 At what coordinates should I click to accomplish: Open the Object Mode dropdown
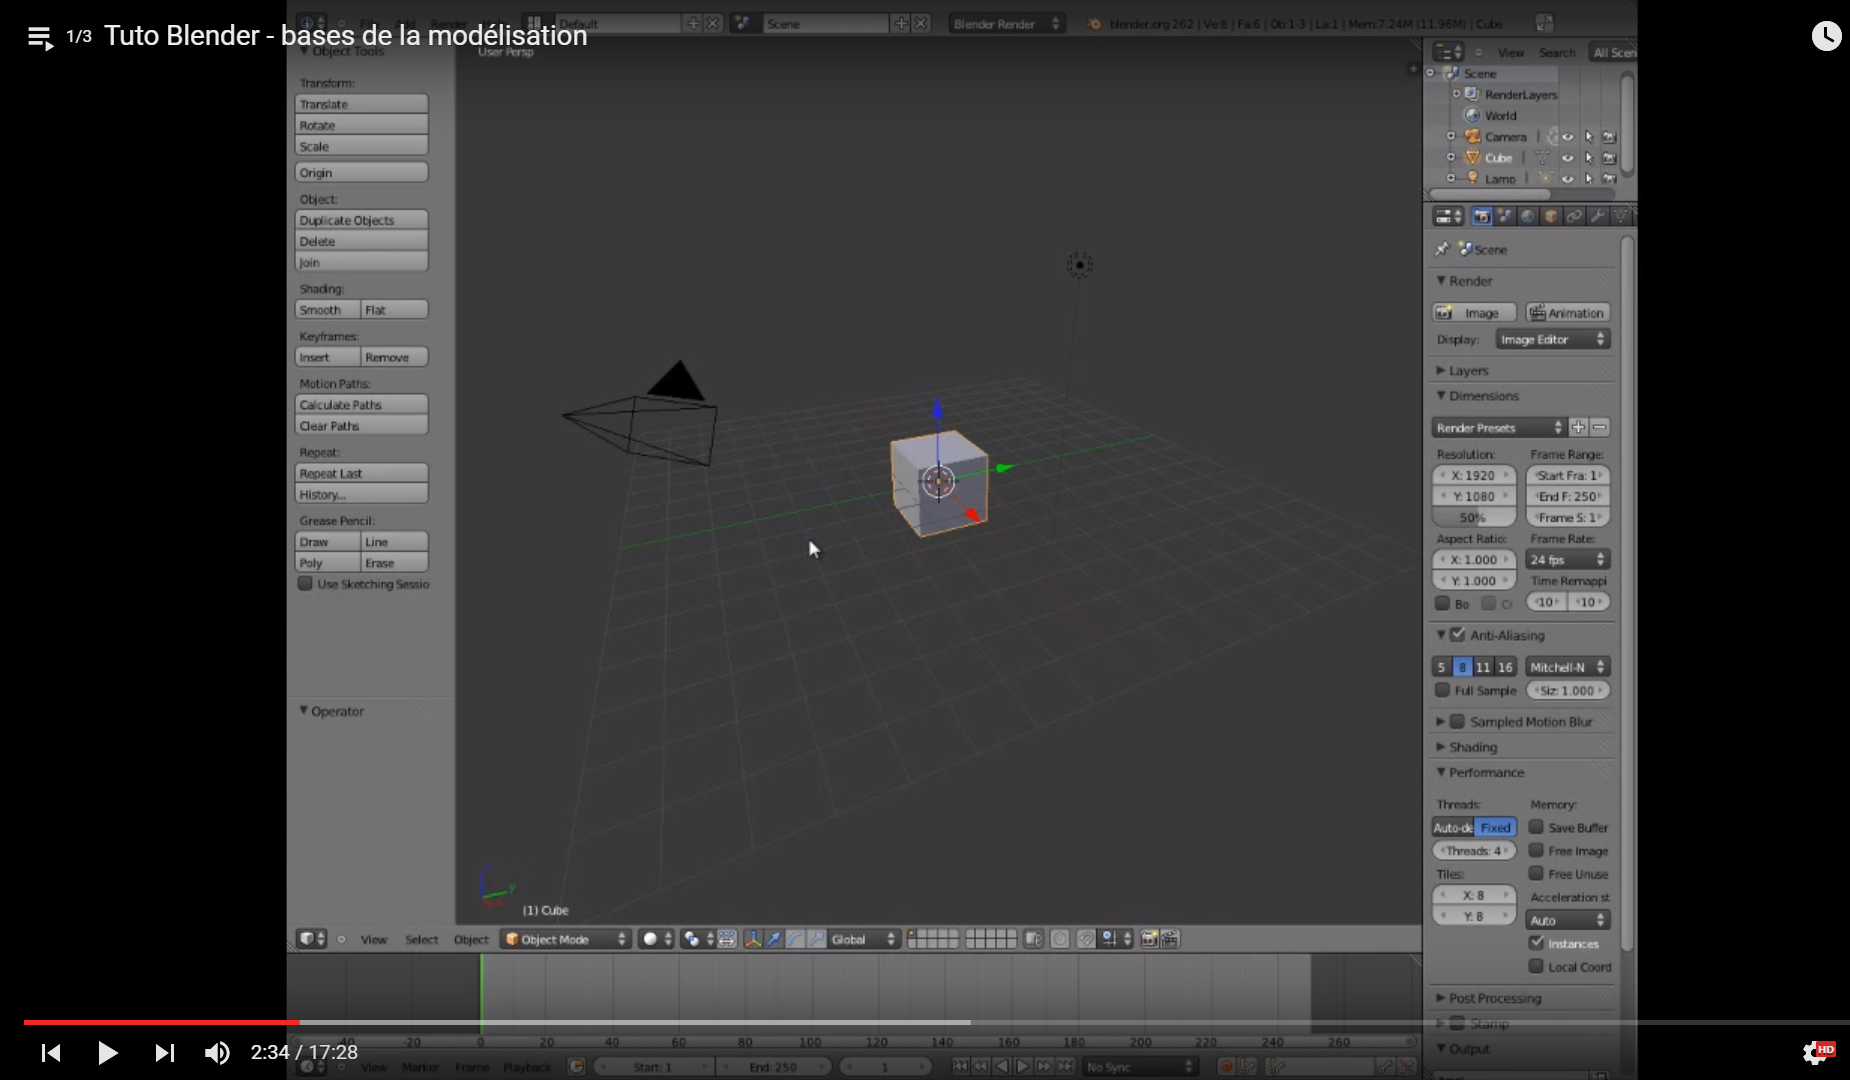pos(565,939)
